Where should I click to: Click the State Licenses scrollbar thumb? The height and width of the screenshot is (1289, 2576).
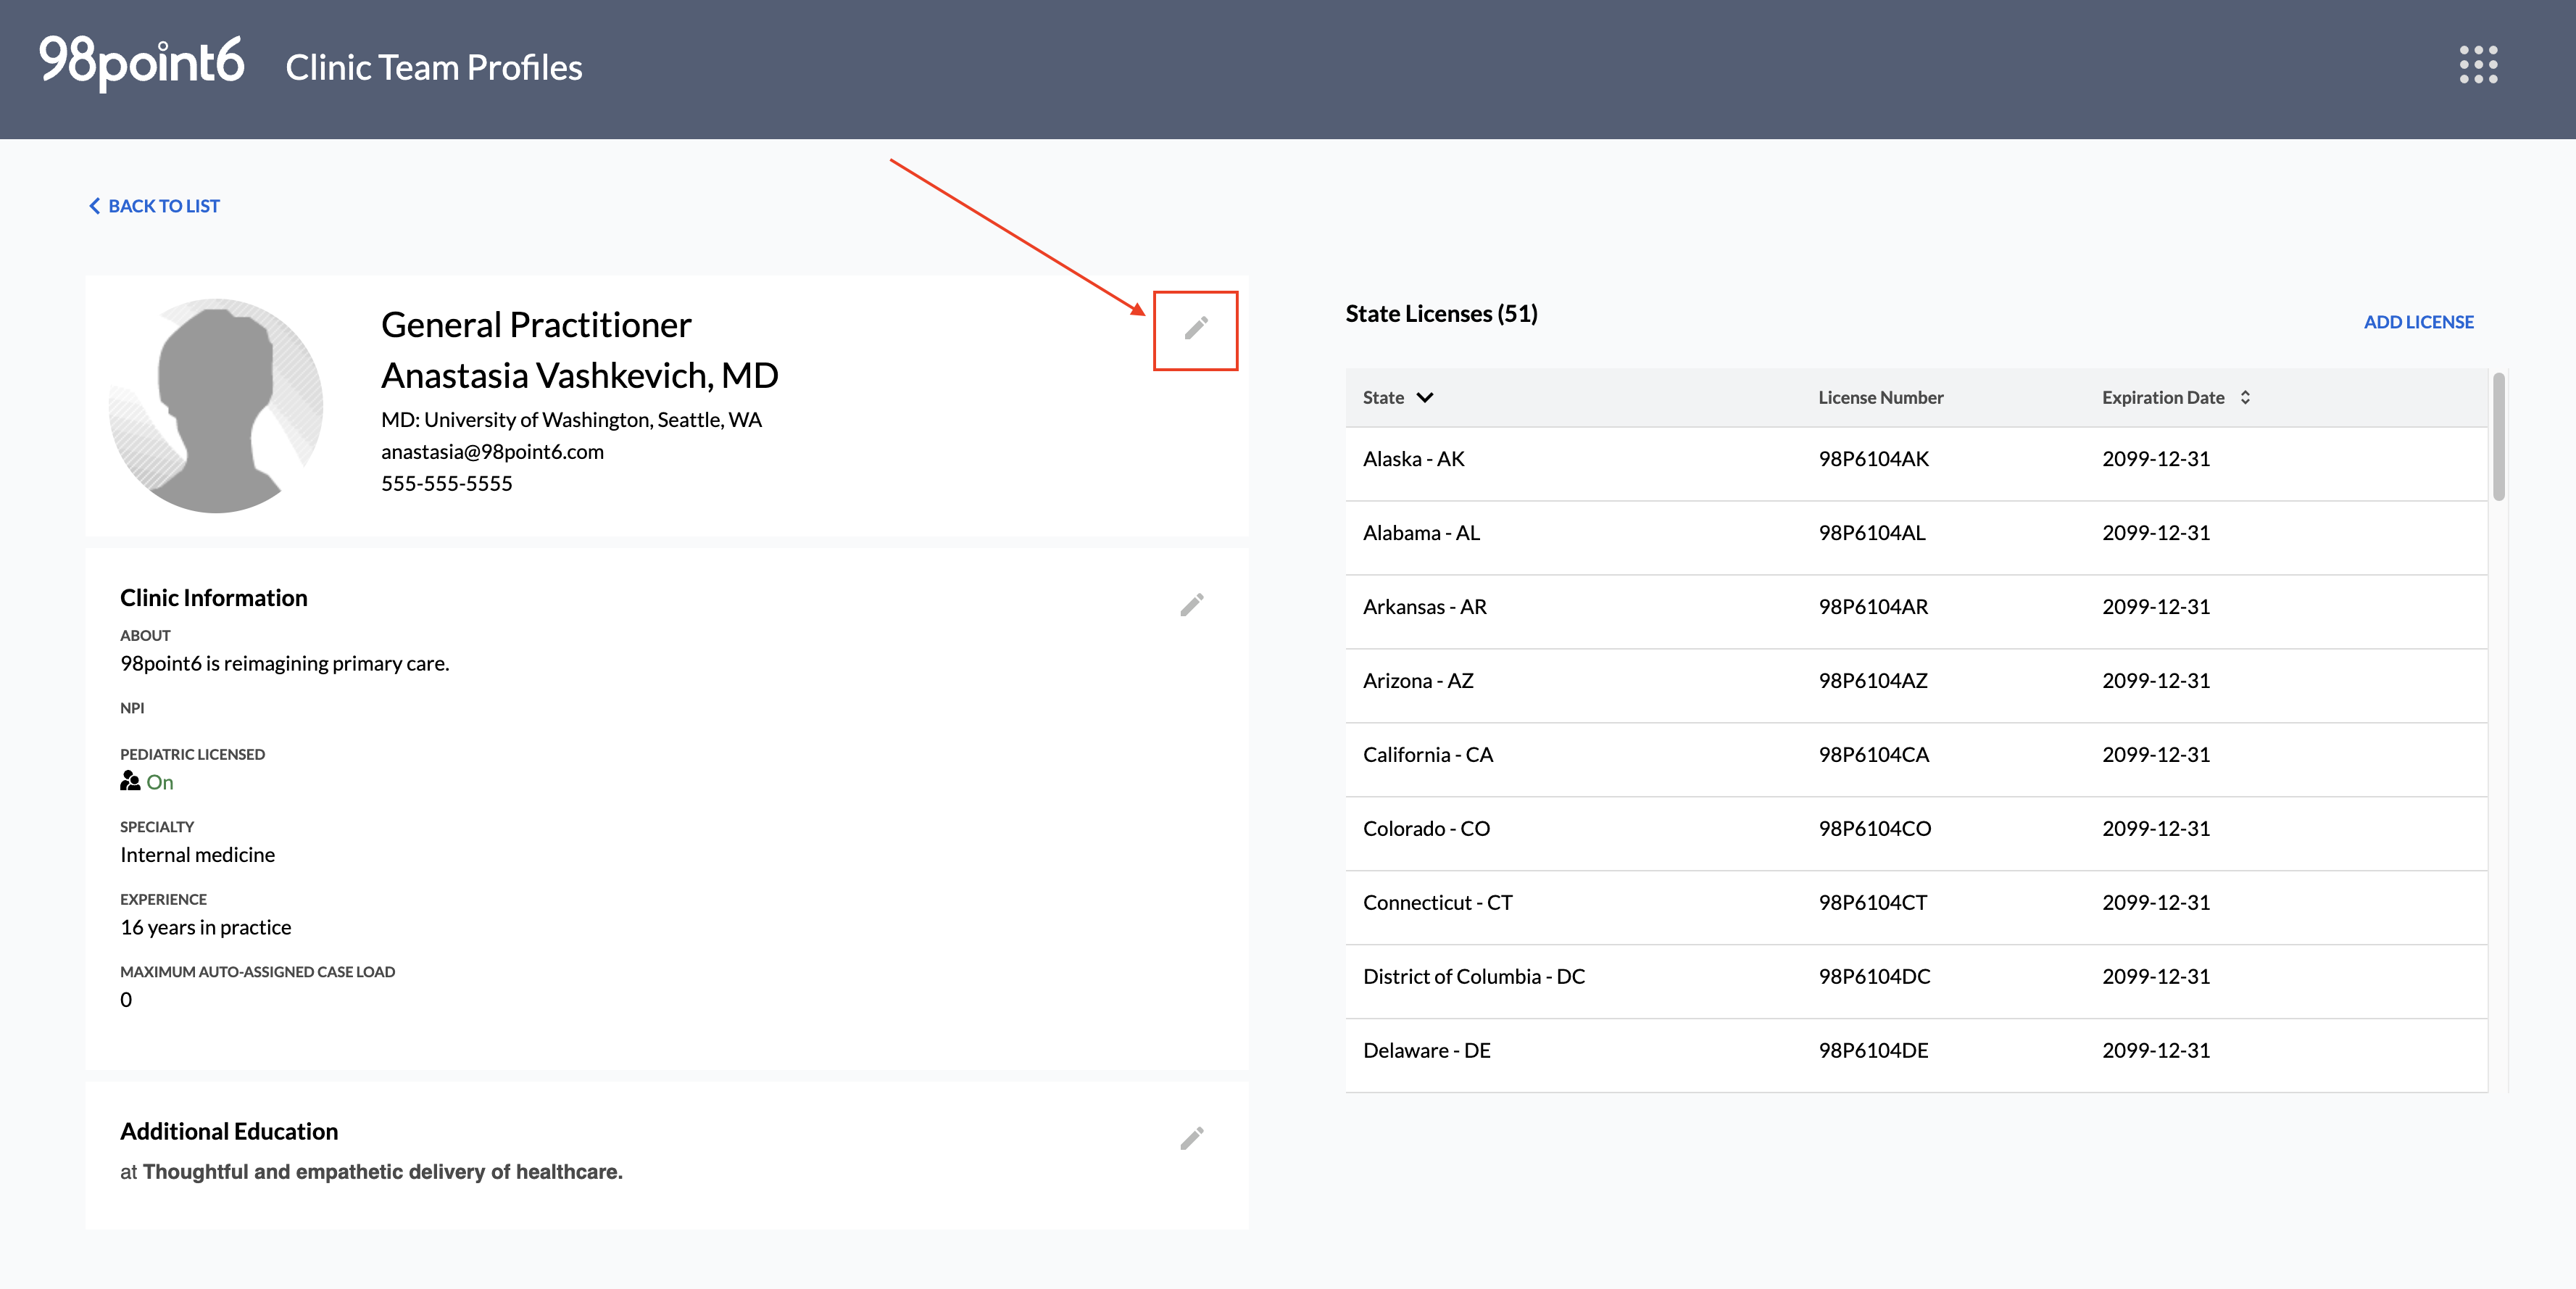click(x=2498, y=436)
